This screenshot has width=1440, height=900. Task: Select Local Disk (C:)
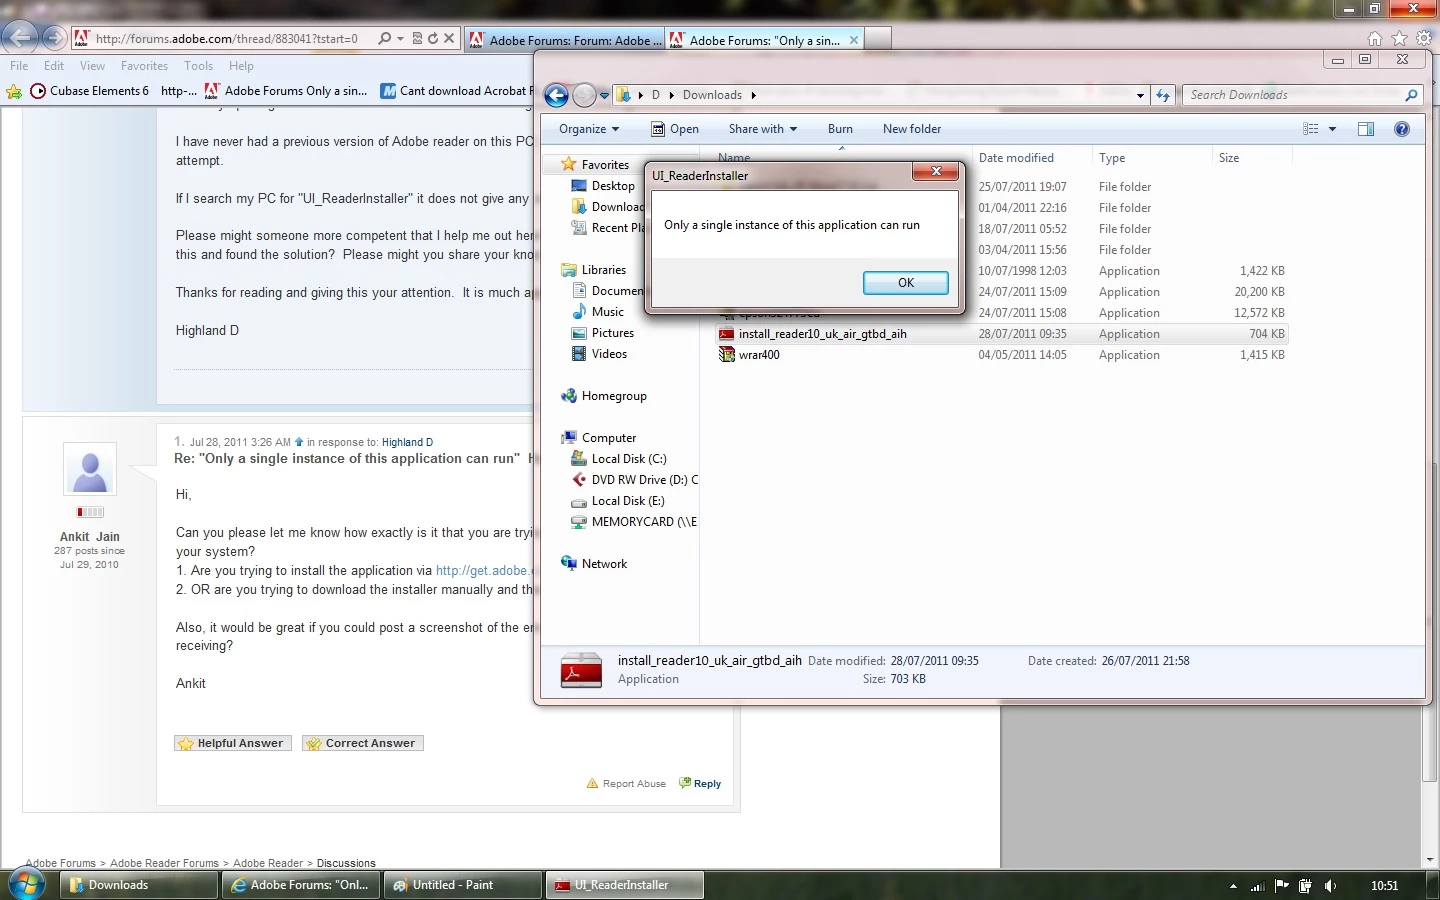click(619, 459)
